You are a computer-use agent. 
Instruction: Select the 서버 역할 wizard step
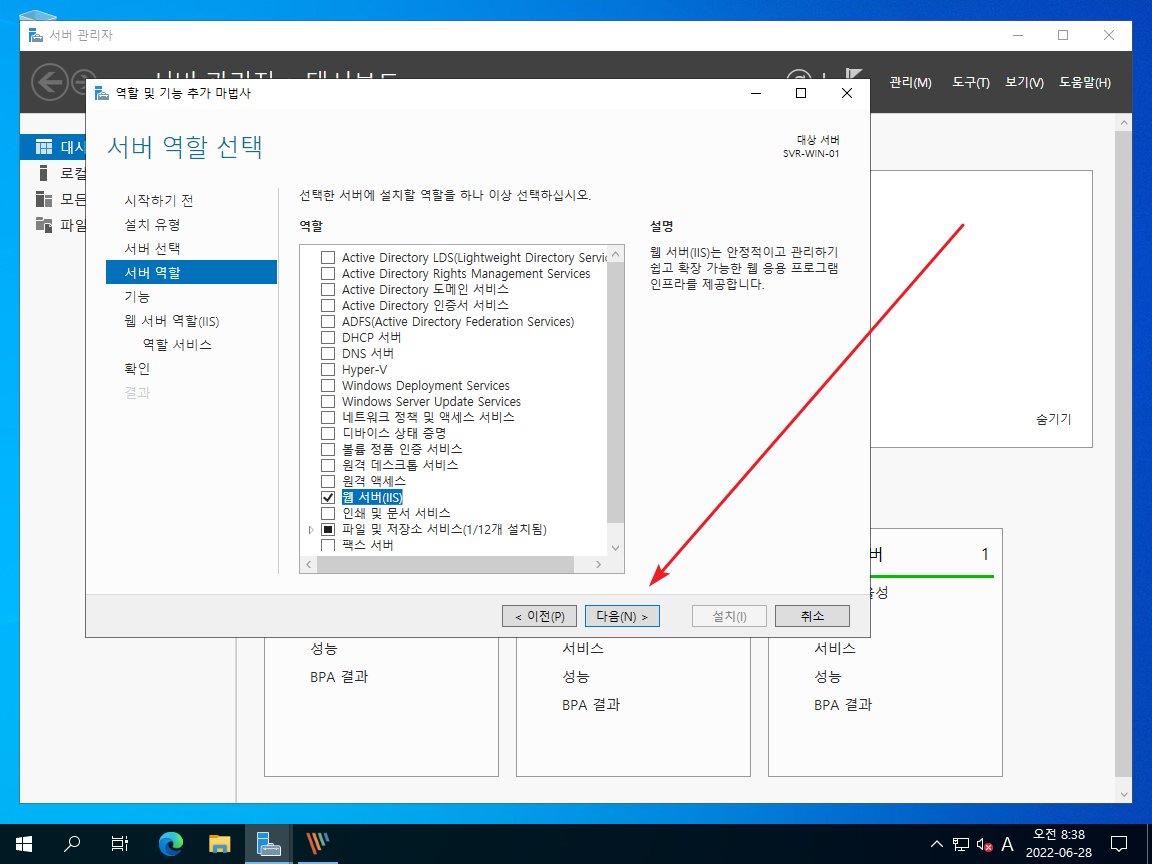(191, 273)
